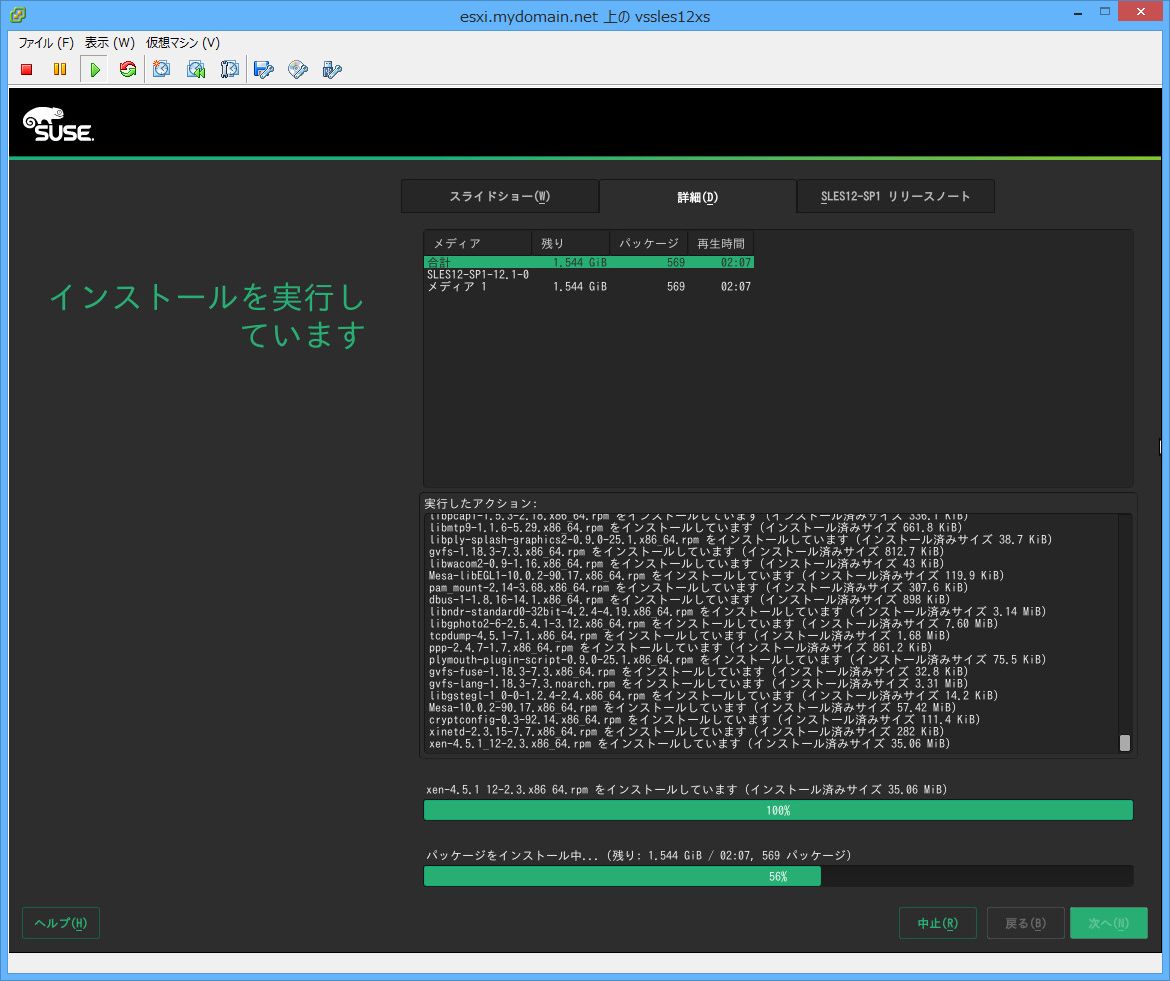Viewport: 1170px width, 981px height.
Task: Click the メディア column header
Action: 478,243
